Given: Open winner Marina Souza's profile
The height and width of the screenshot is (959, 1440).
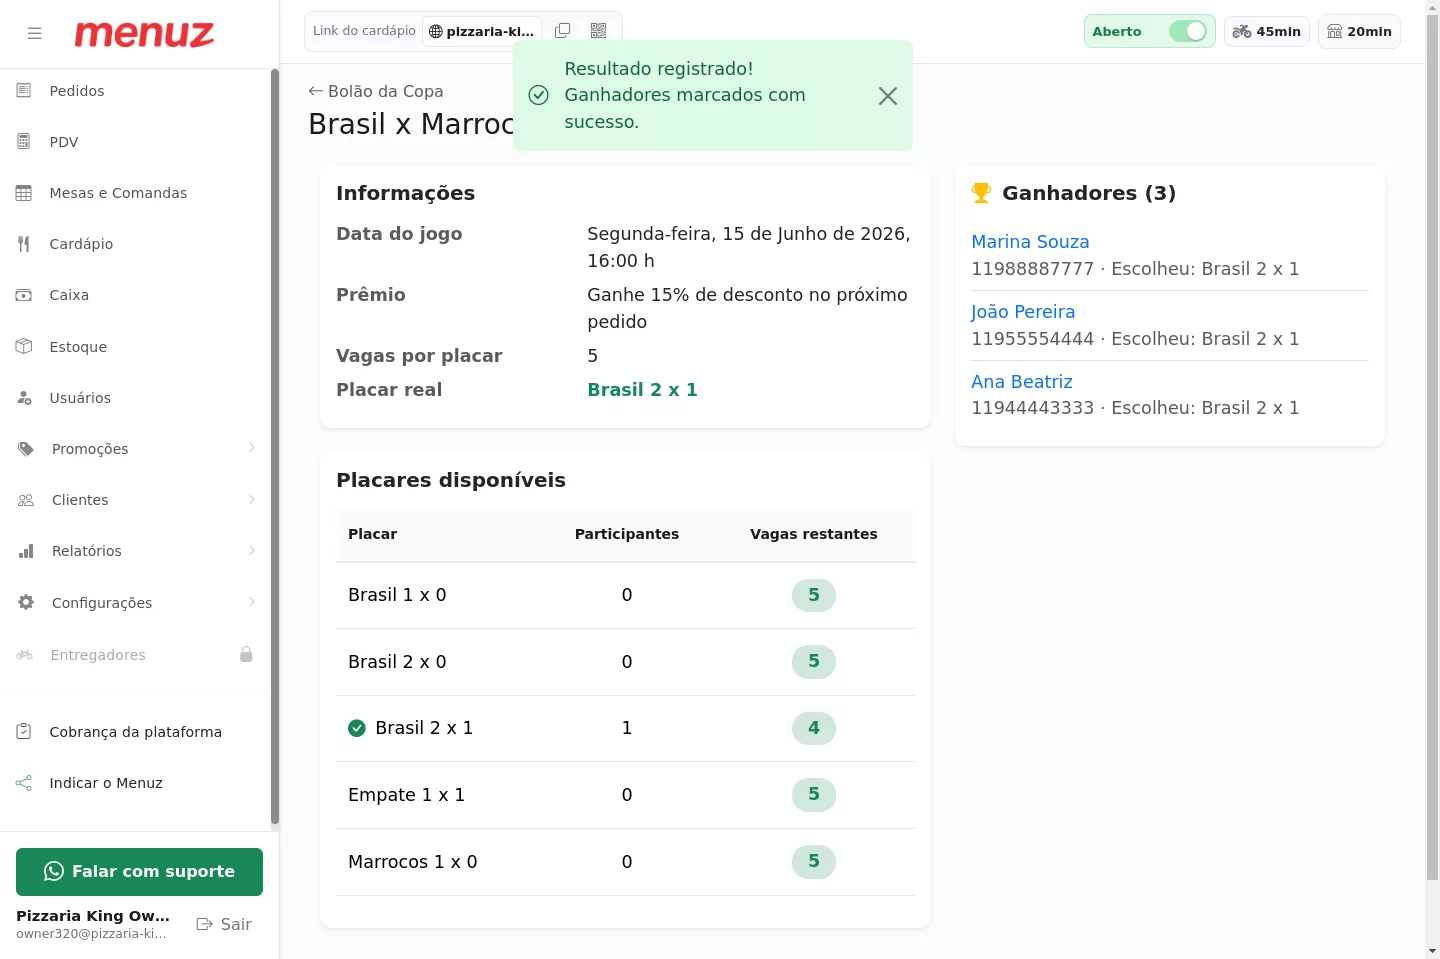Looking at the screenshot, I should coord(1030,241).
